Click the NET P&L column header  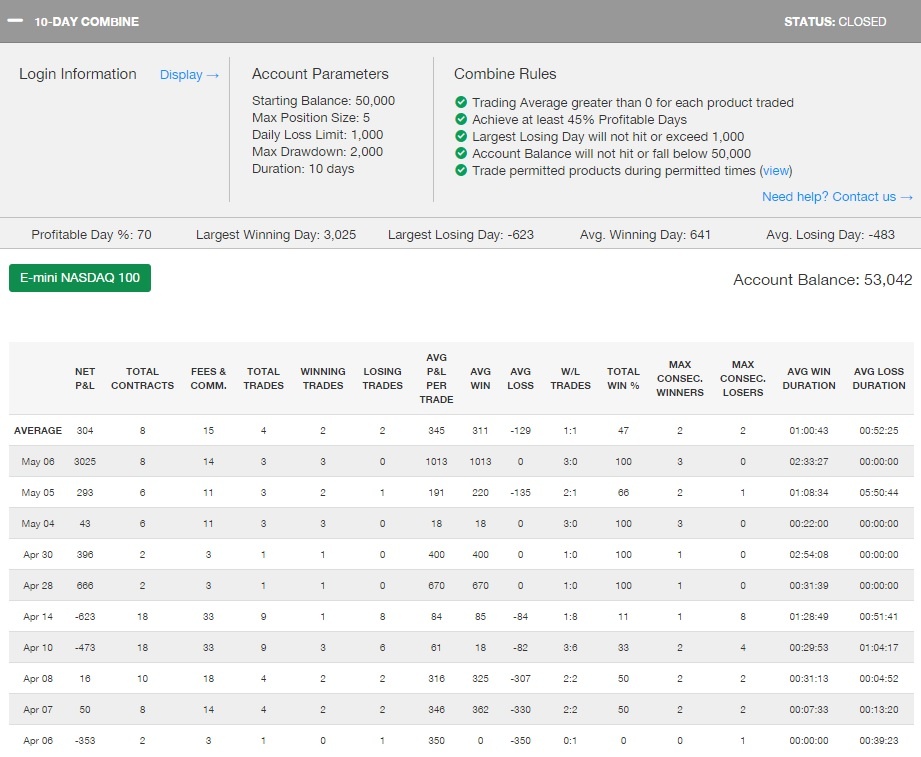click(x=85, y=378)
